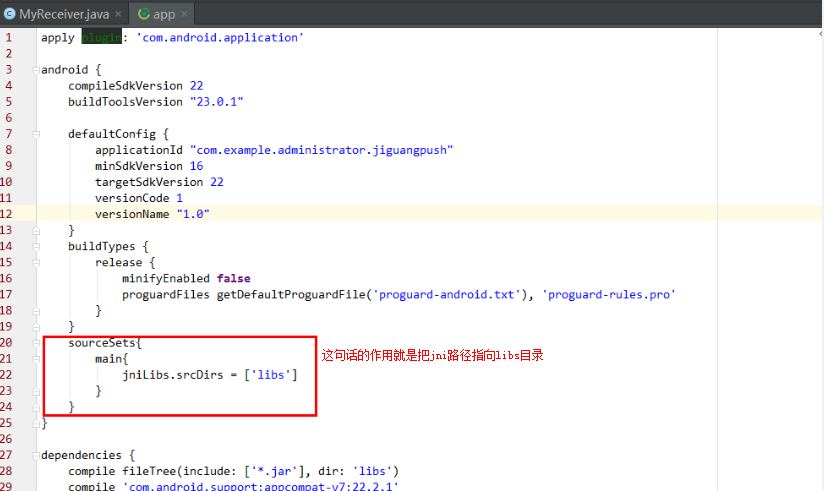Click the 'false' keyword after minifyEnabled
The image size is (824, 491).
click(234, 278)
